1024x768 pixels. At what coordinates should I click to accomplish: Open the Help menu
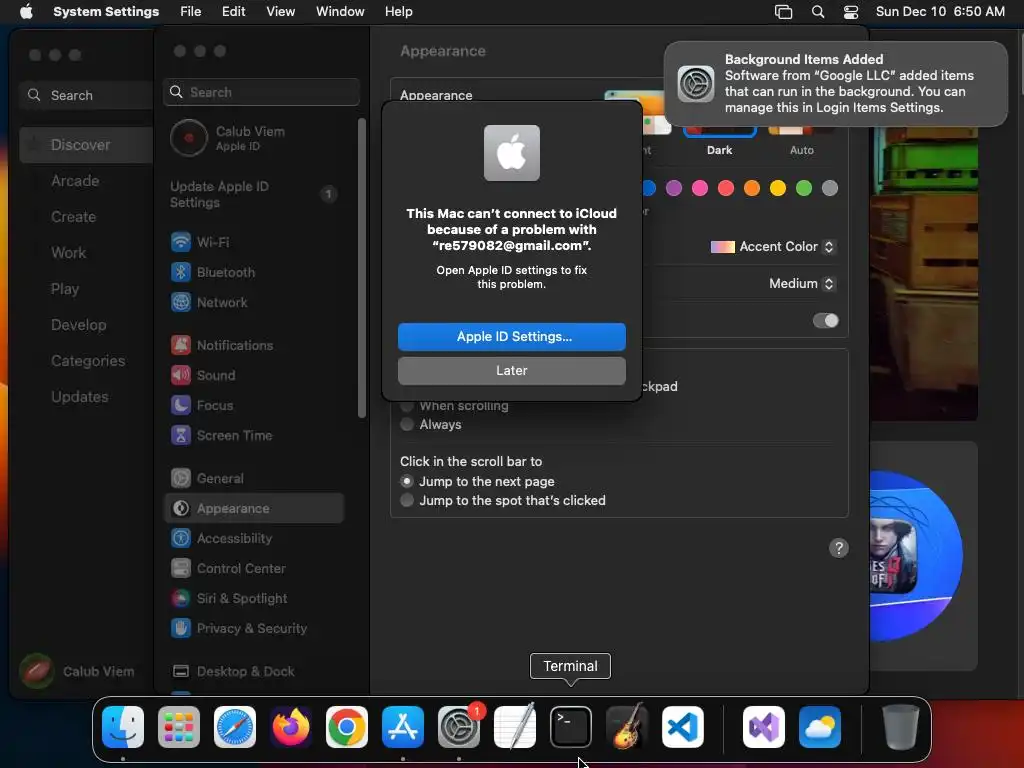[x=398, y=12]
